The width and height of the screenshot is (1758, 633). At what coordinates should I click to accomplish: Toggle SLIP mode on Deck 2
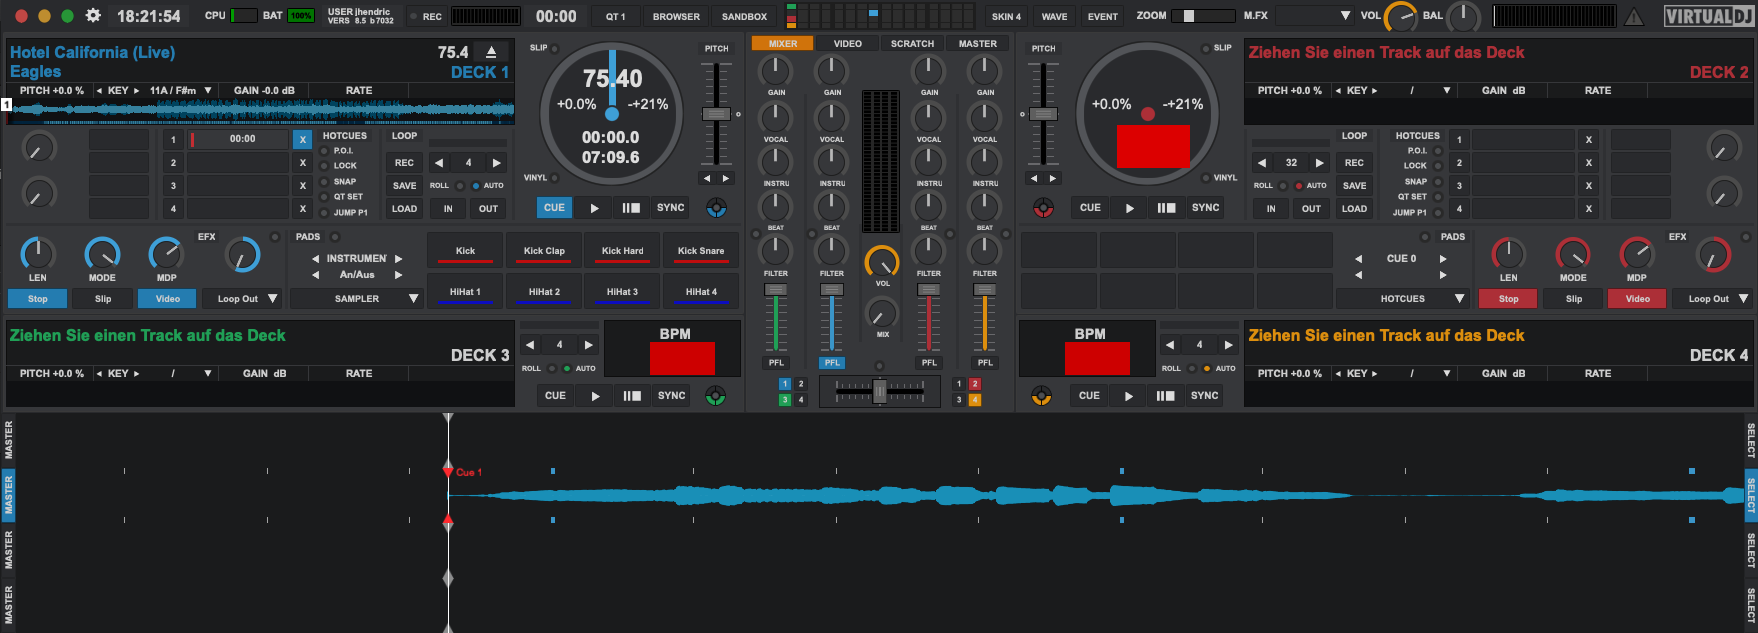pos(1206,48)
